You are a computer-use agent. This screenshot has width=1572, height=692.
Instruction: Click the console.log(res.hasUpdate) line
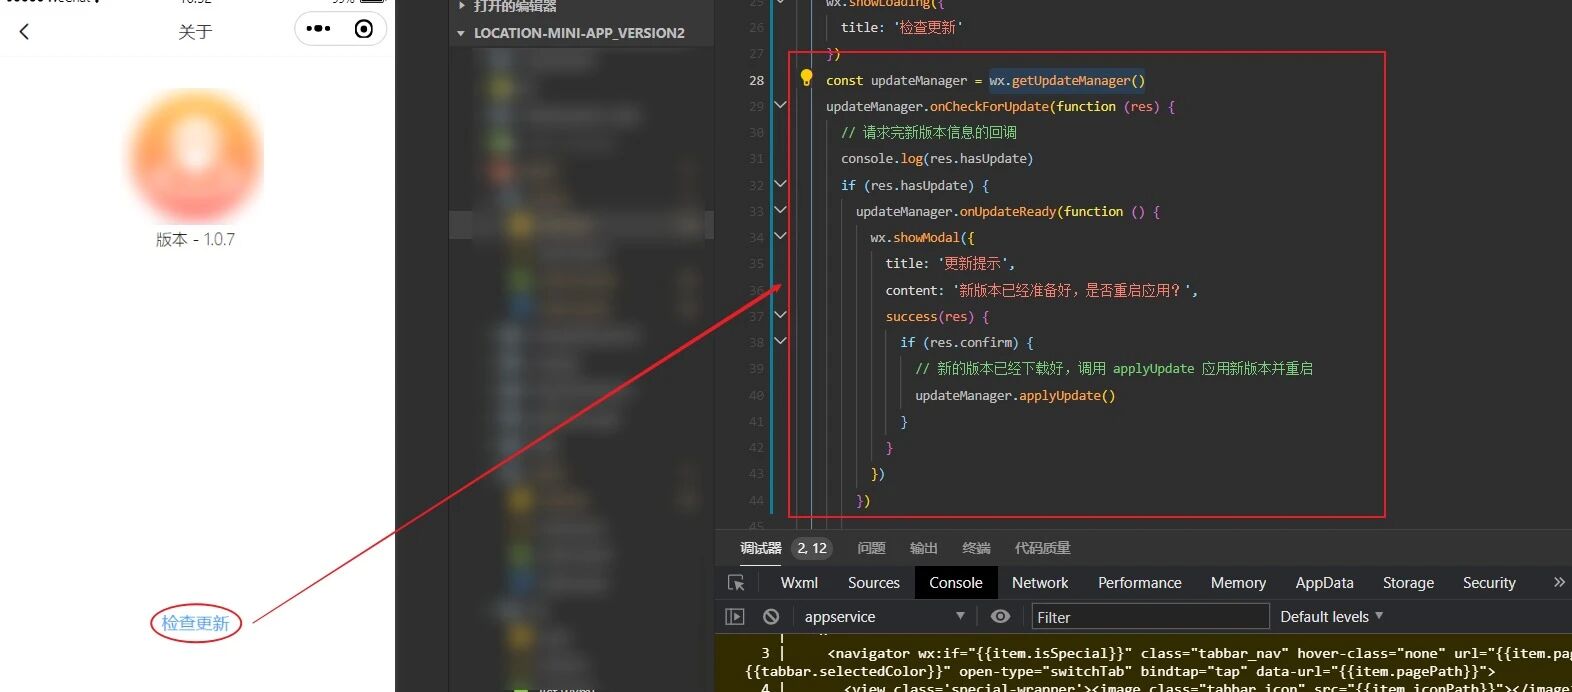937,158
